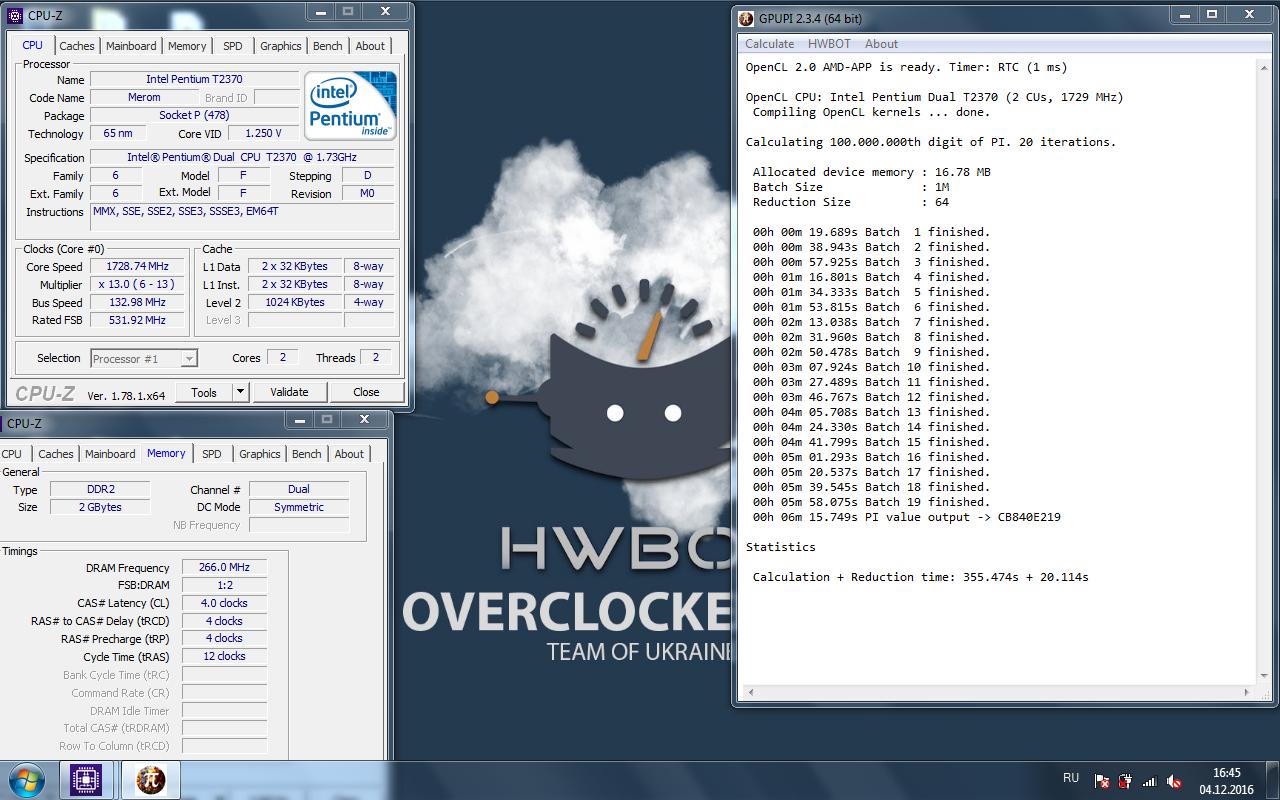Switch to Caches tab in processor window
This screenshot has width=1280, height=800.
(x=77, y=46)
